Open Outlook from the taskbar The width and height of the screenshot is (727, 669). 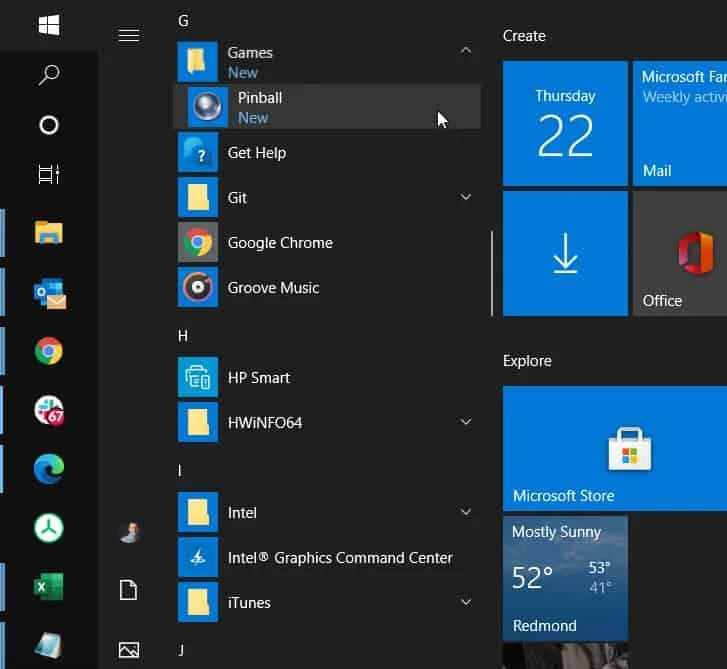50,293
